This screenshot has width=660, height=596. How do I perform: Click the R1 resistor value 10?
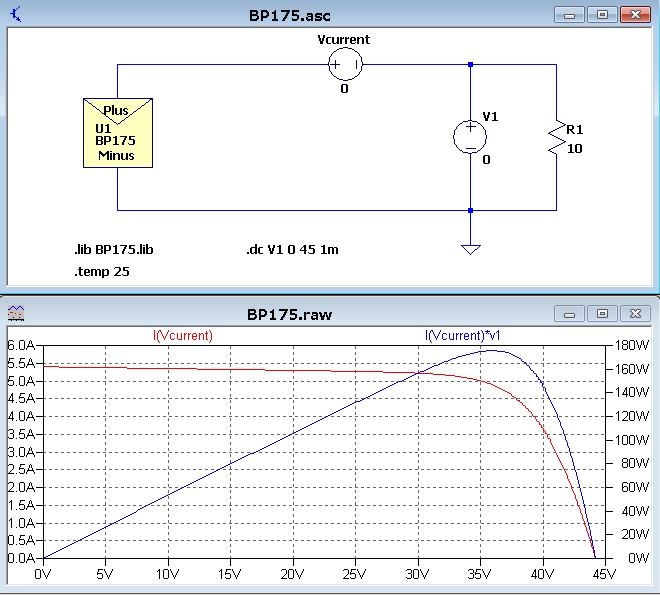[575, 149]
